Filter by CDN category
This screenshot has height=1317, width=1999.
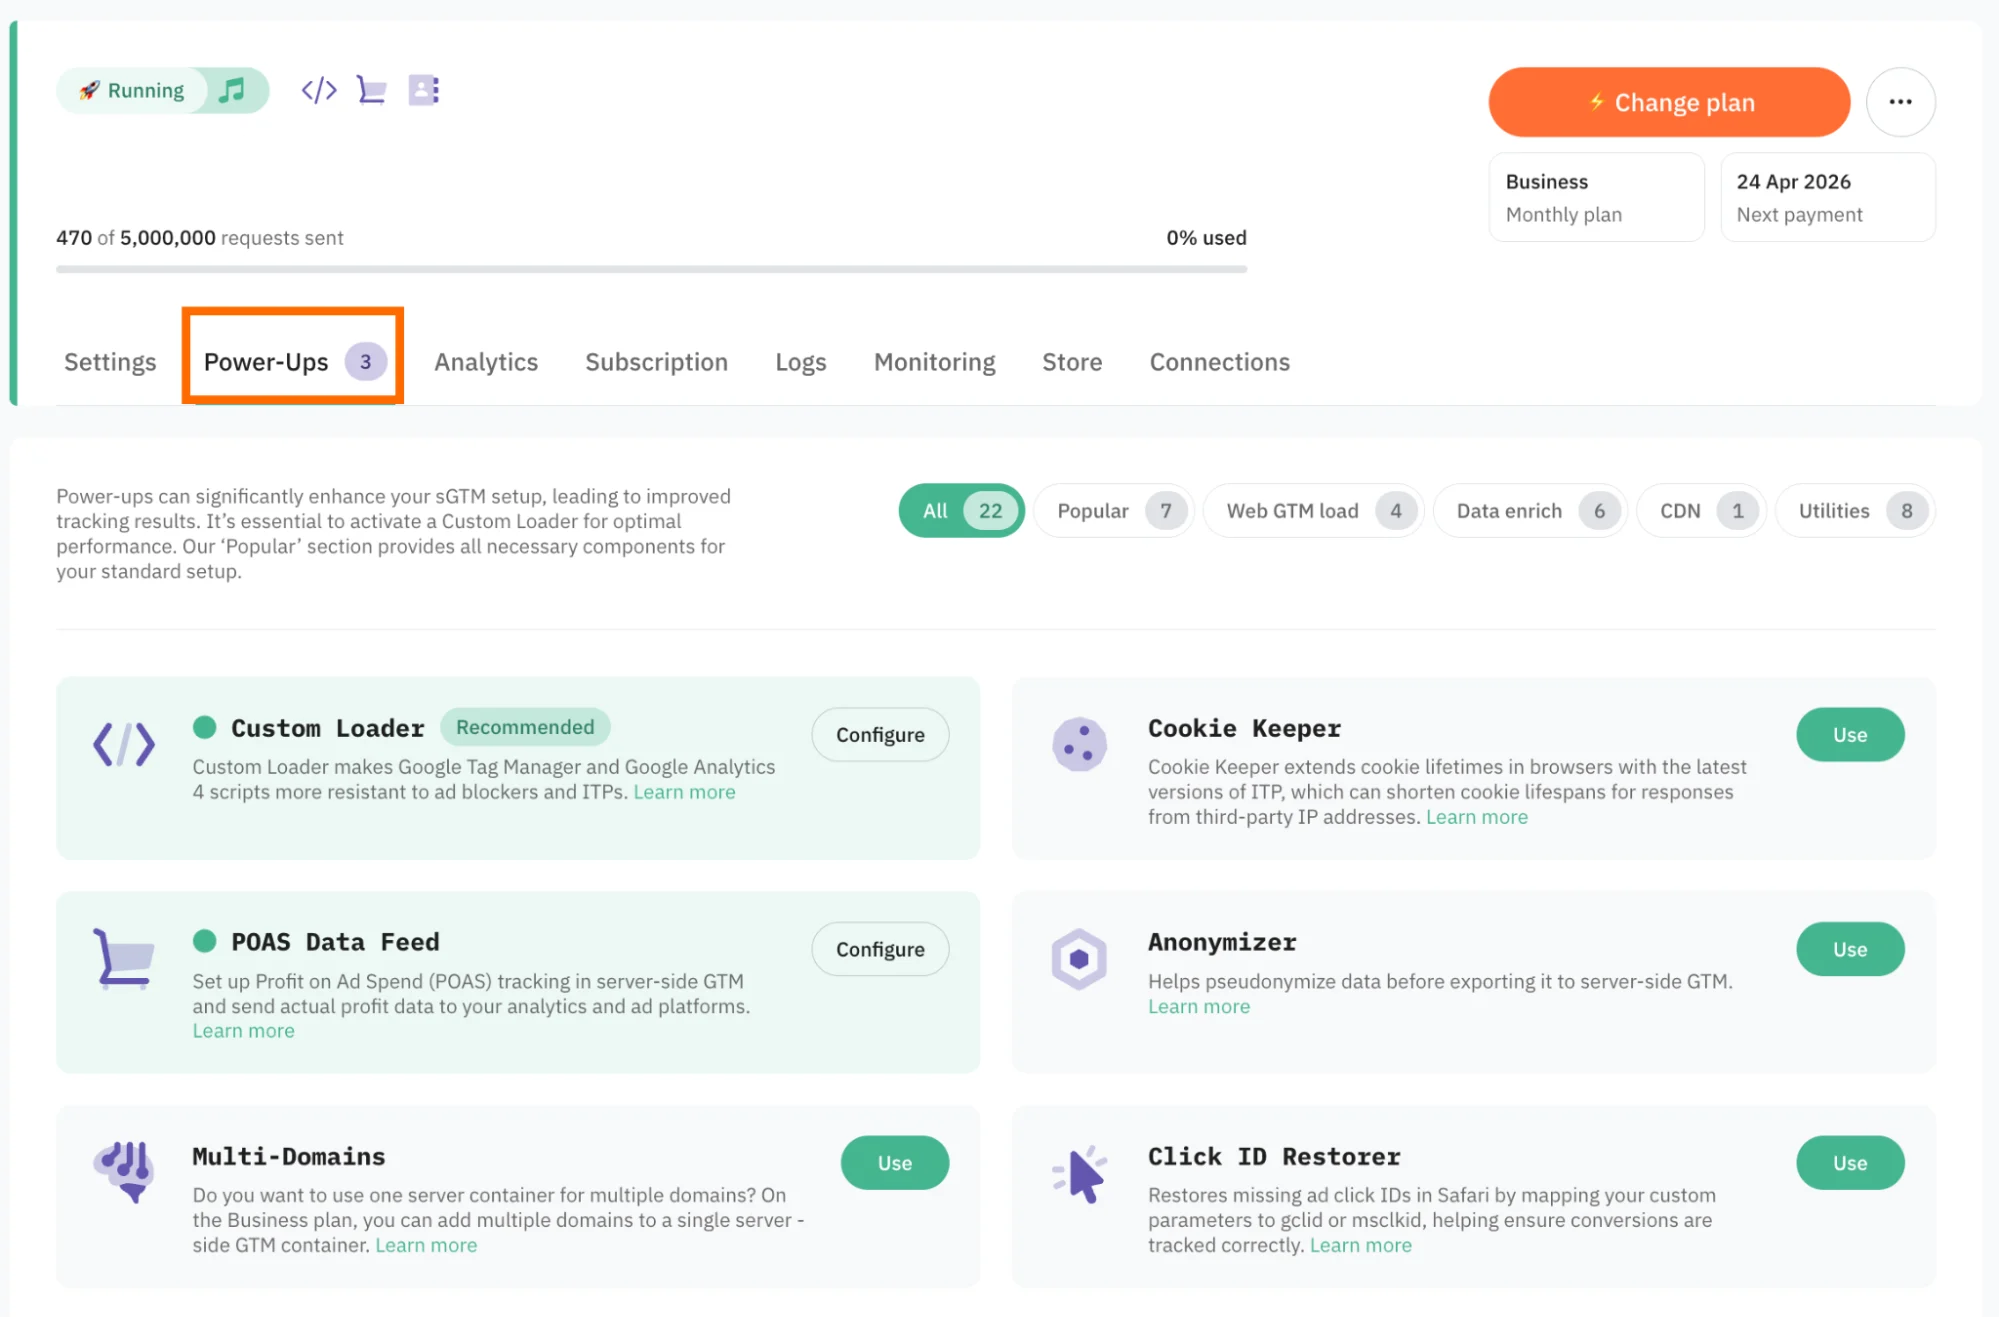(1701, 511)
